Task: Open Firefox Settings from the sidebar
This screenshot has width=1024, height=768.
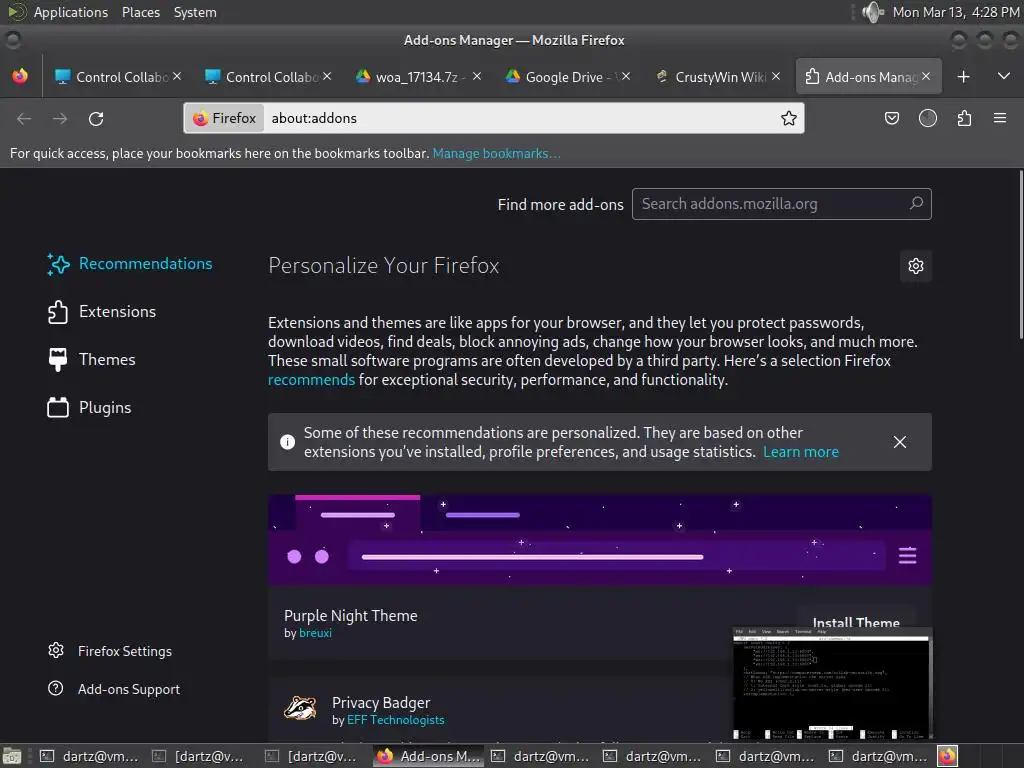Action: (110, 651)
